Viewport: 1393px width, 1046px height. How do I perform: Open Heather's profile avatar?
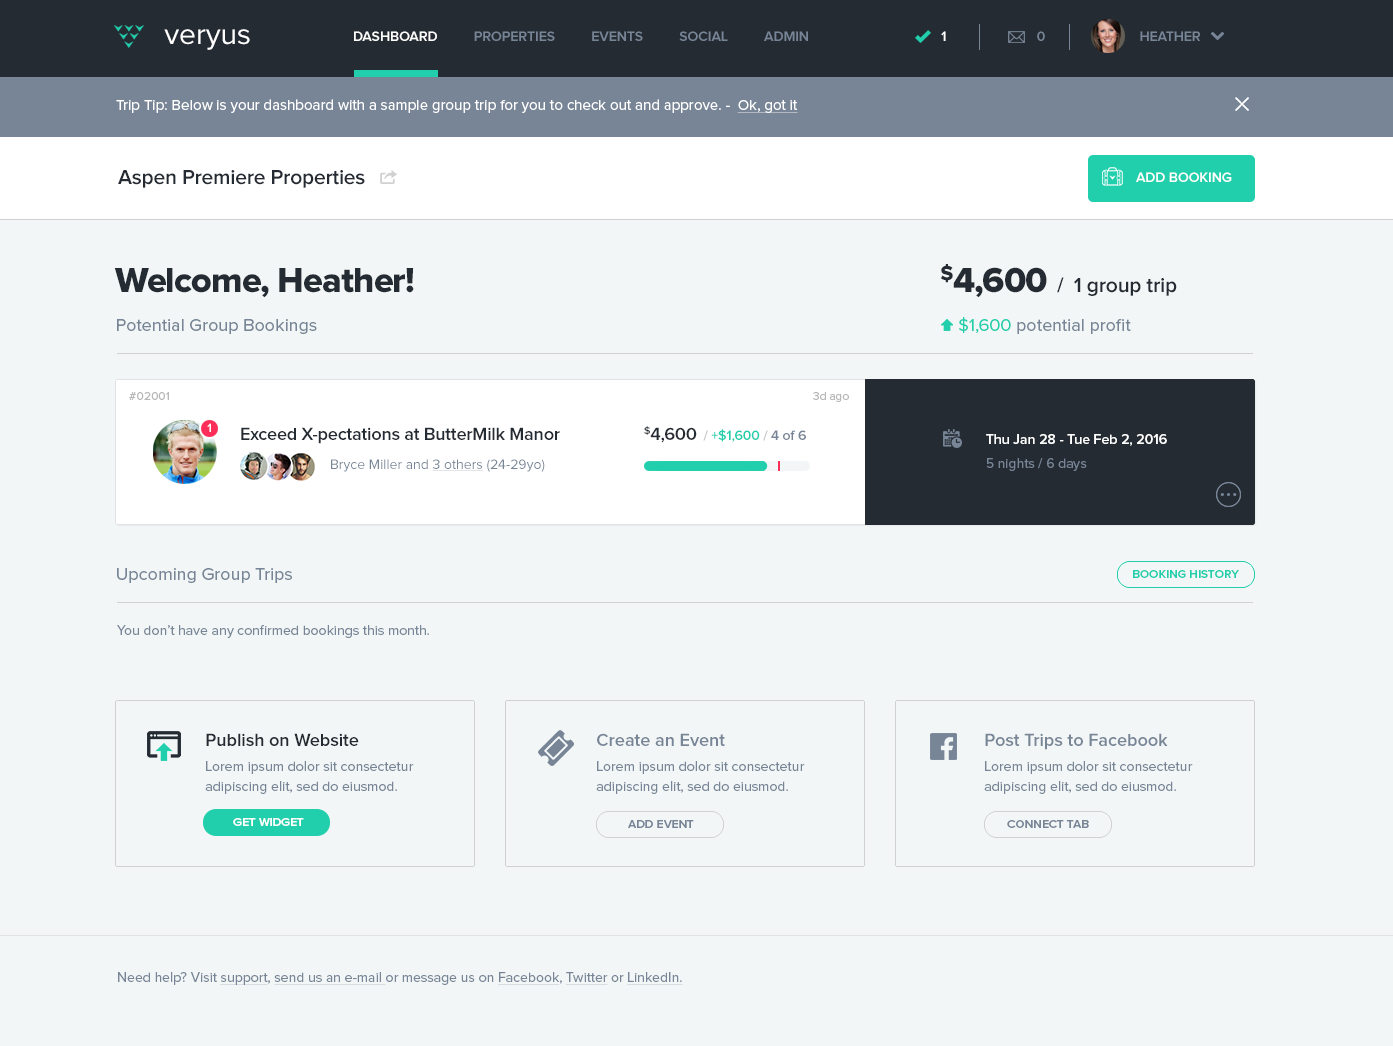click(1108, 36)
